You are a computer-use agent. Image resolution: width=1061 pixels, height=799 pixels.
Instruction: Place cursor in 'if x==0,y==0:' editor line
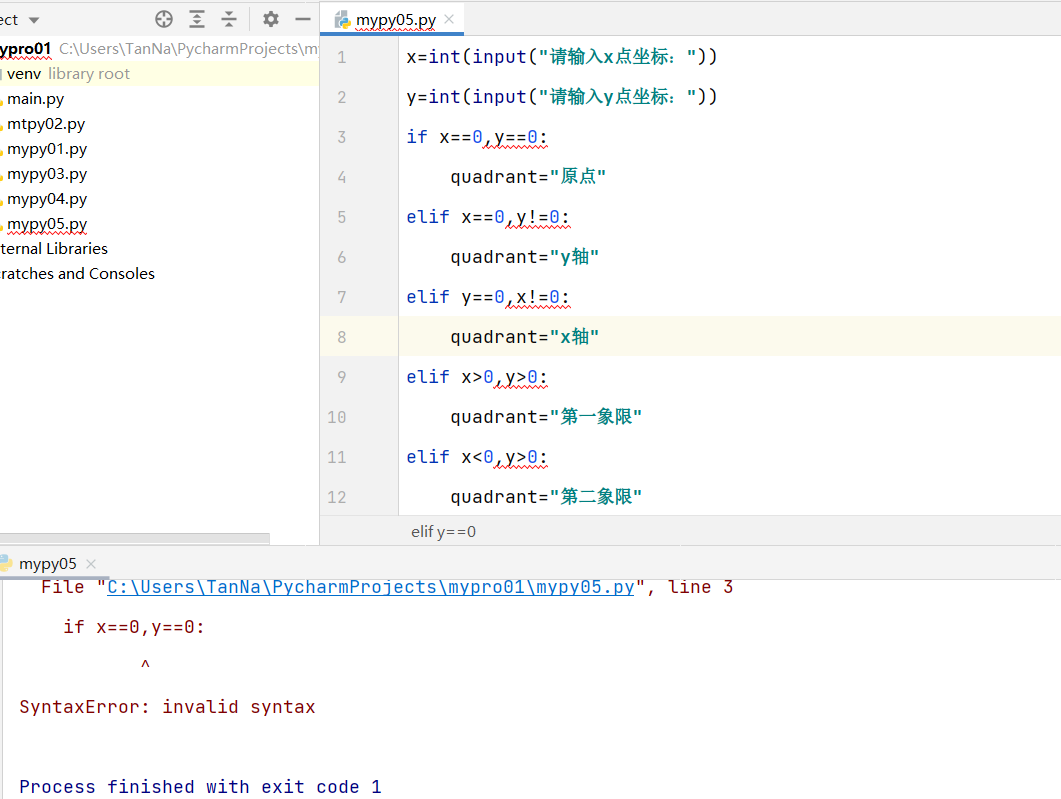pyautogui.click(x=477, y=137)
